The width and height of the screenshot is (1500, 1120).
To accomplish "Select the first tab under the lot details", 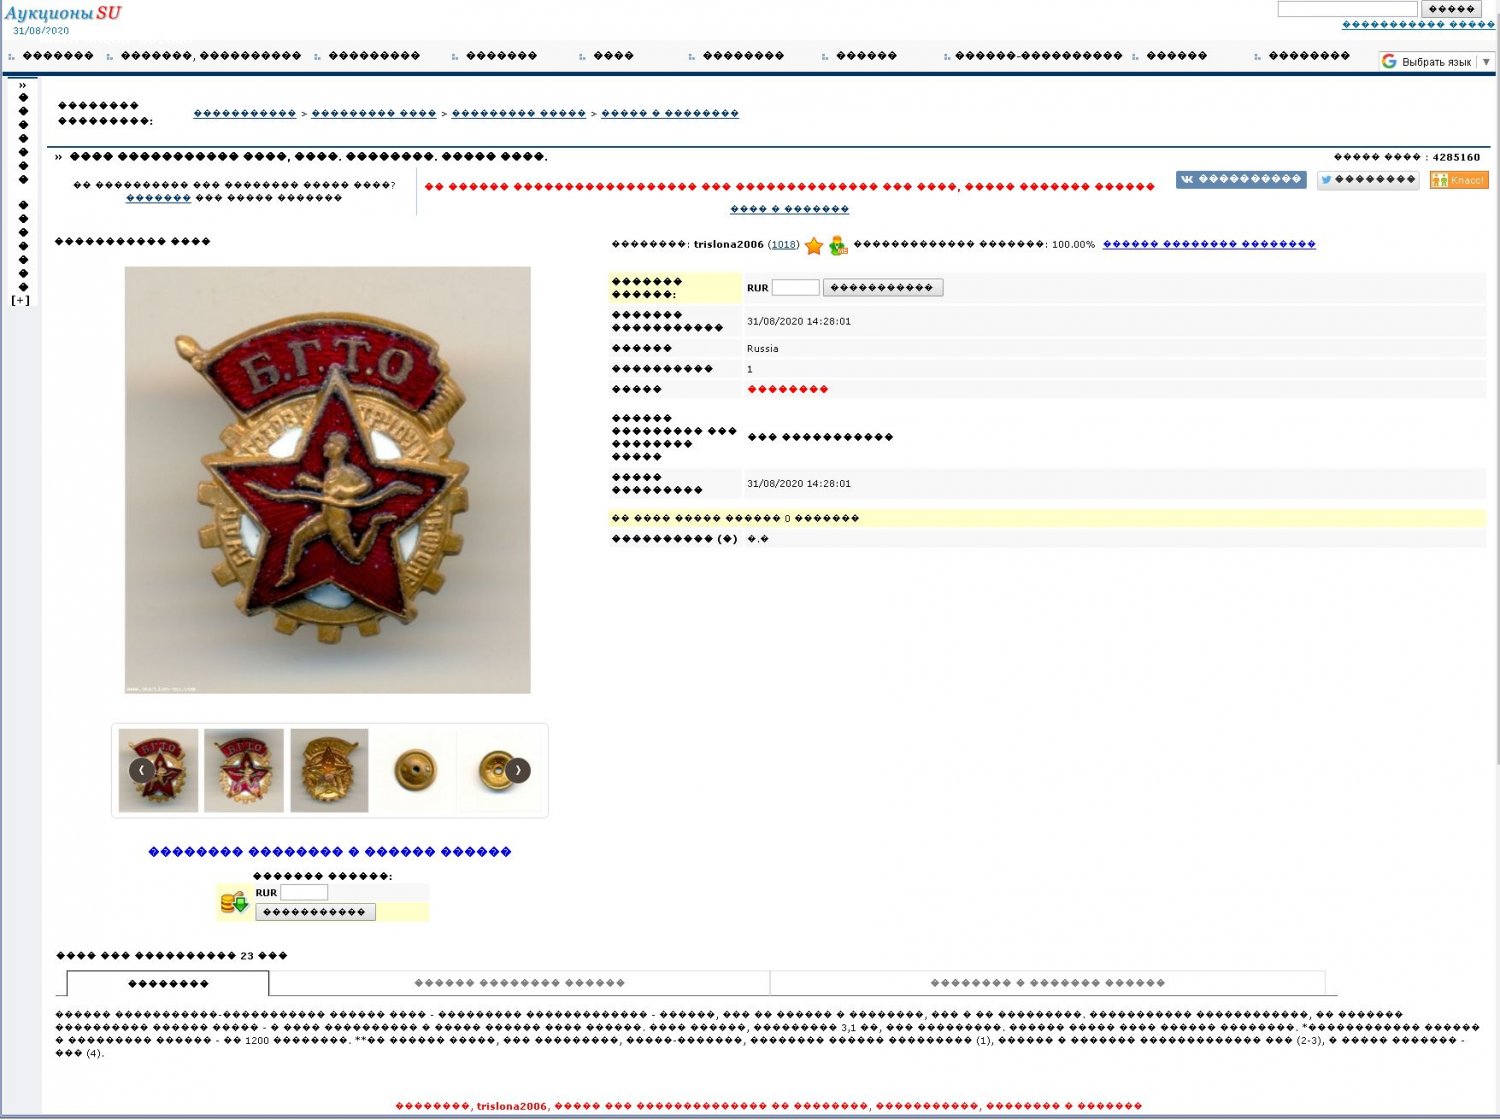I will [x=168, y=984].
